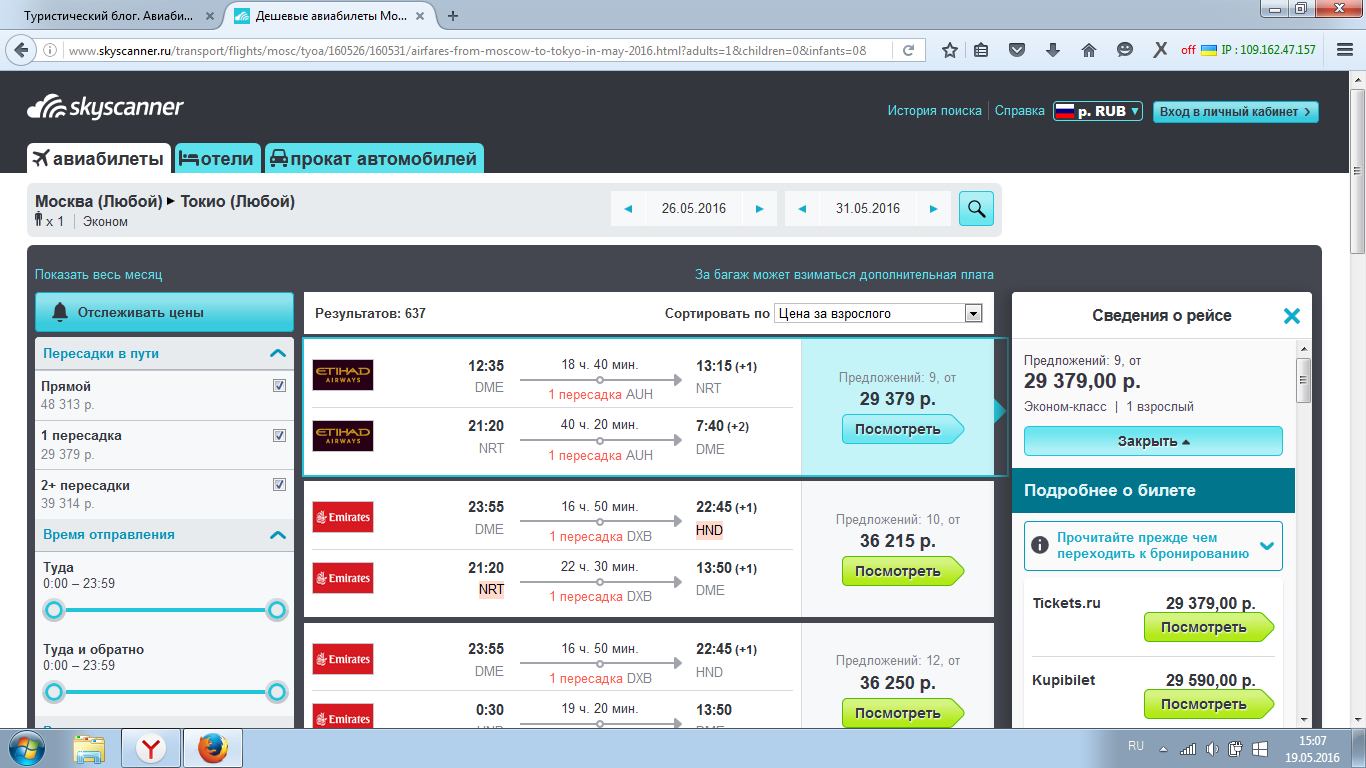Select the Дешевые авиабилеты browser tab
Image resolution: width=1366 pixels, height=768 pixels.
tap(330, 16)
